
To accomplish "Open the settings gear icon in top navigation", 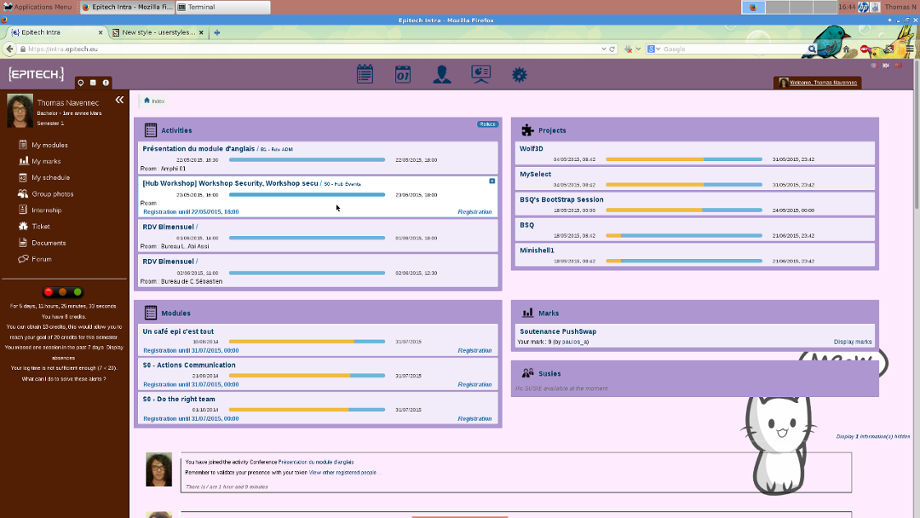I will point(519,74).
